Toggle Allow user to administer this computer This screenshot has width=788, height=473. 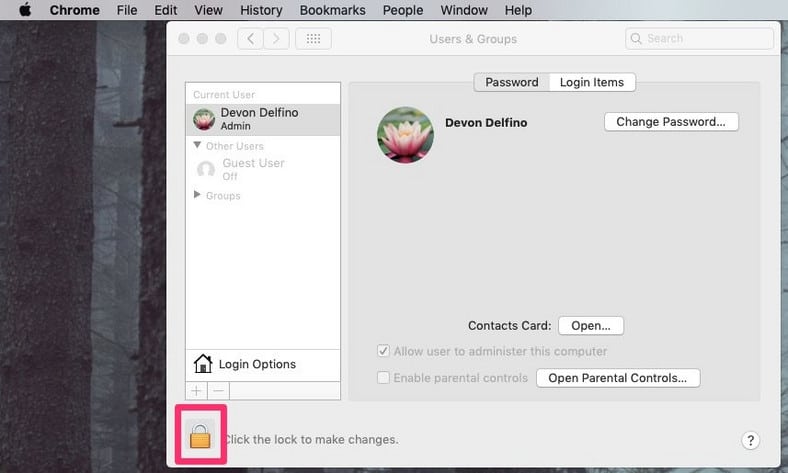383,351
